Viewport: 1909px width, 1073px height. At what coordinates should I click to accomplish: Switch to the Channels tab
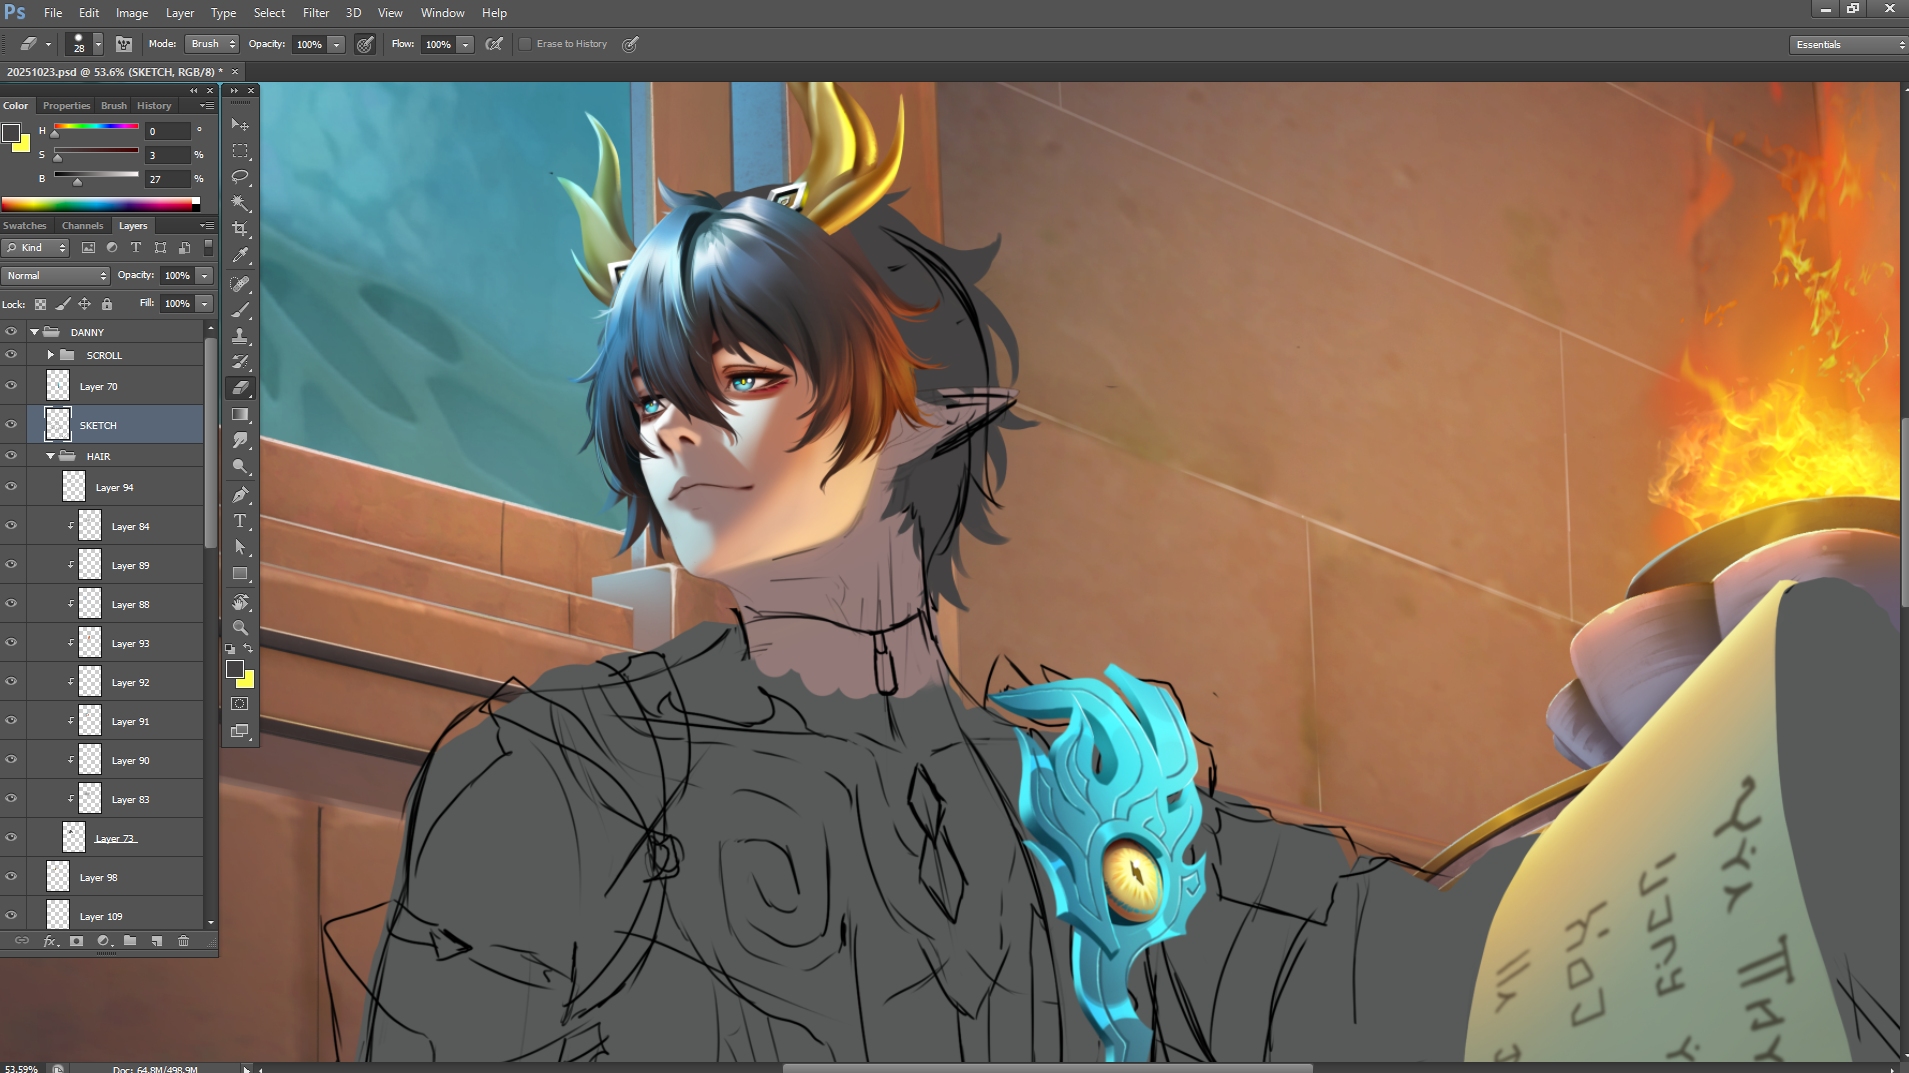click(82, 226)
